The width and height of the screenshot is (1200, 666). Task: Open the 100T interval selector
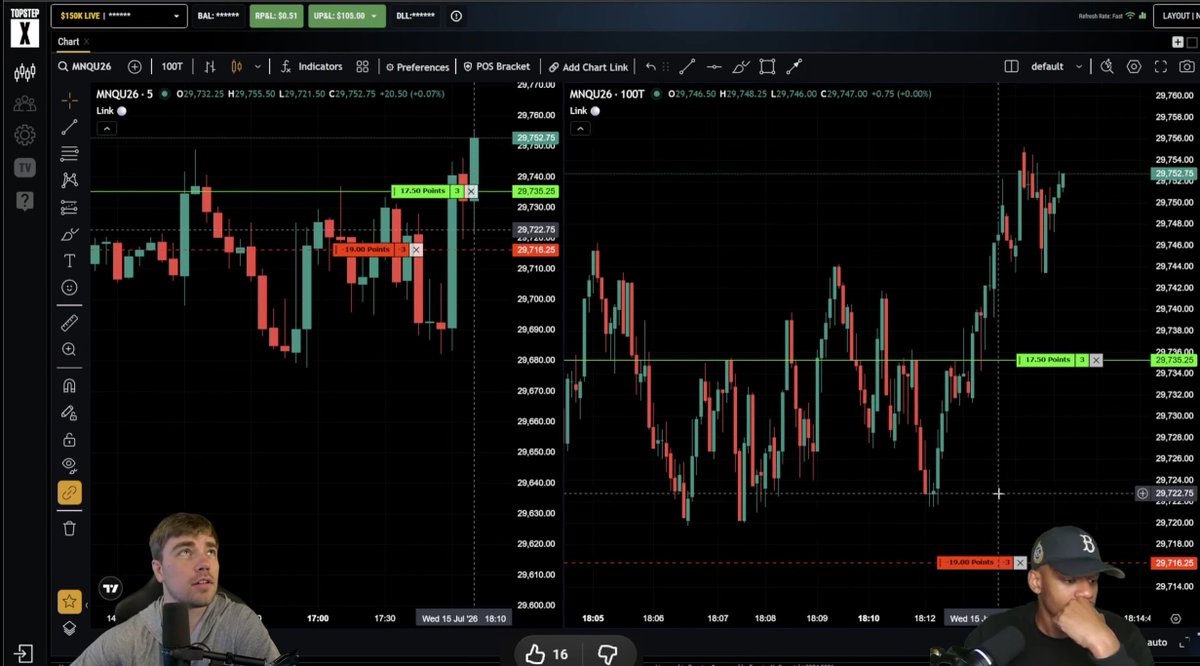tap(172, 67)
